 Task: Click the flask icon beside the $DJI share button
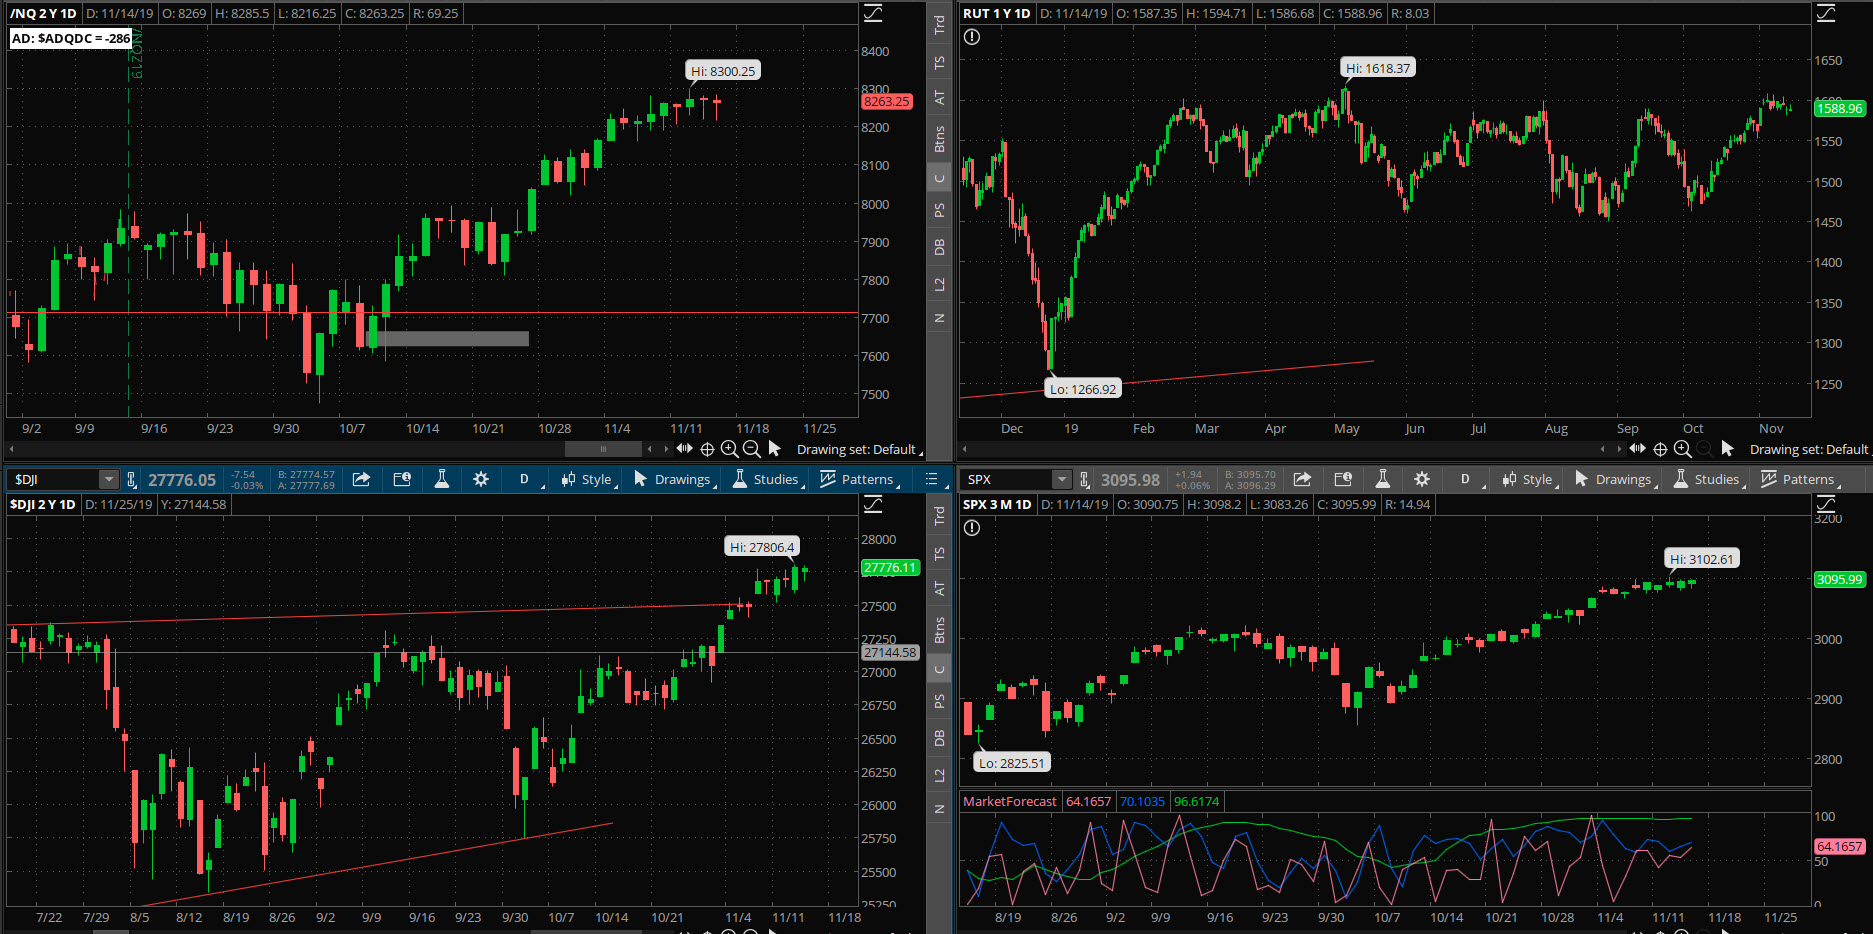(441, 479)
